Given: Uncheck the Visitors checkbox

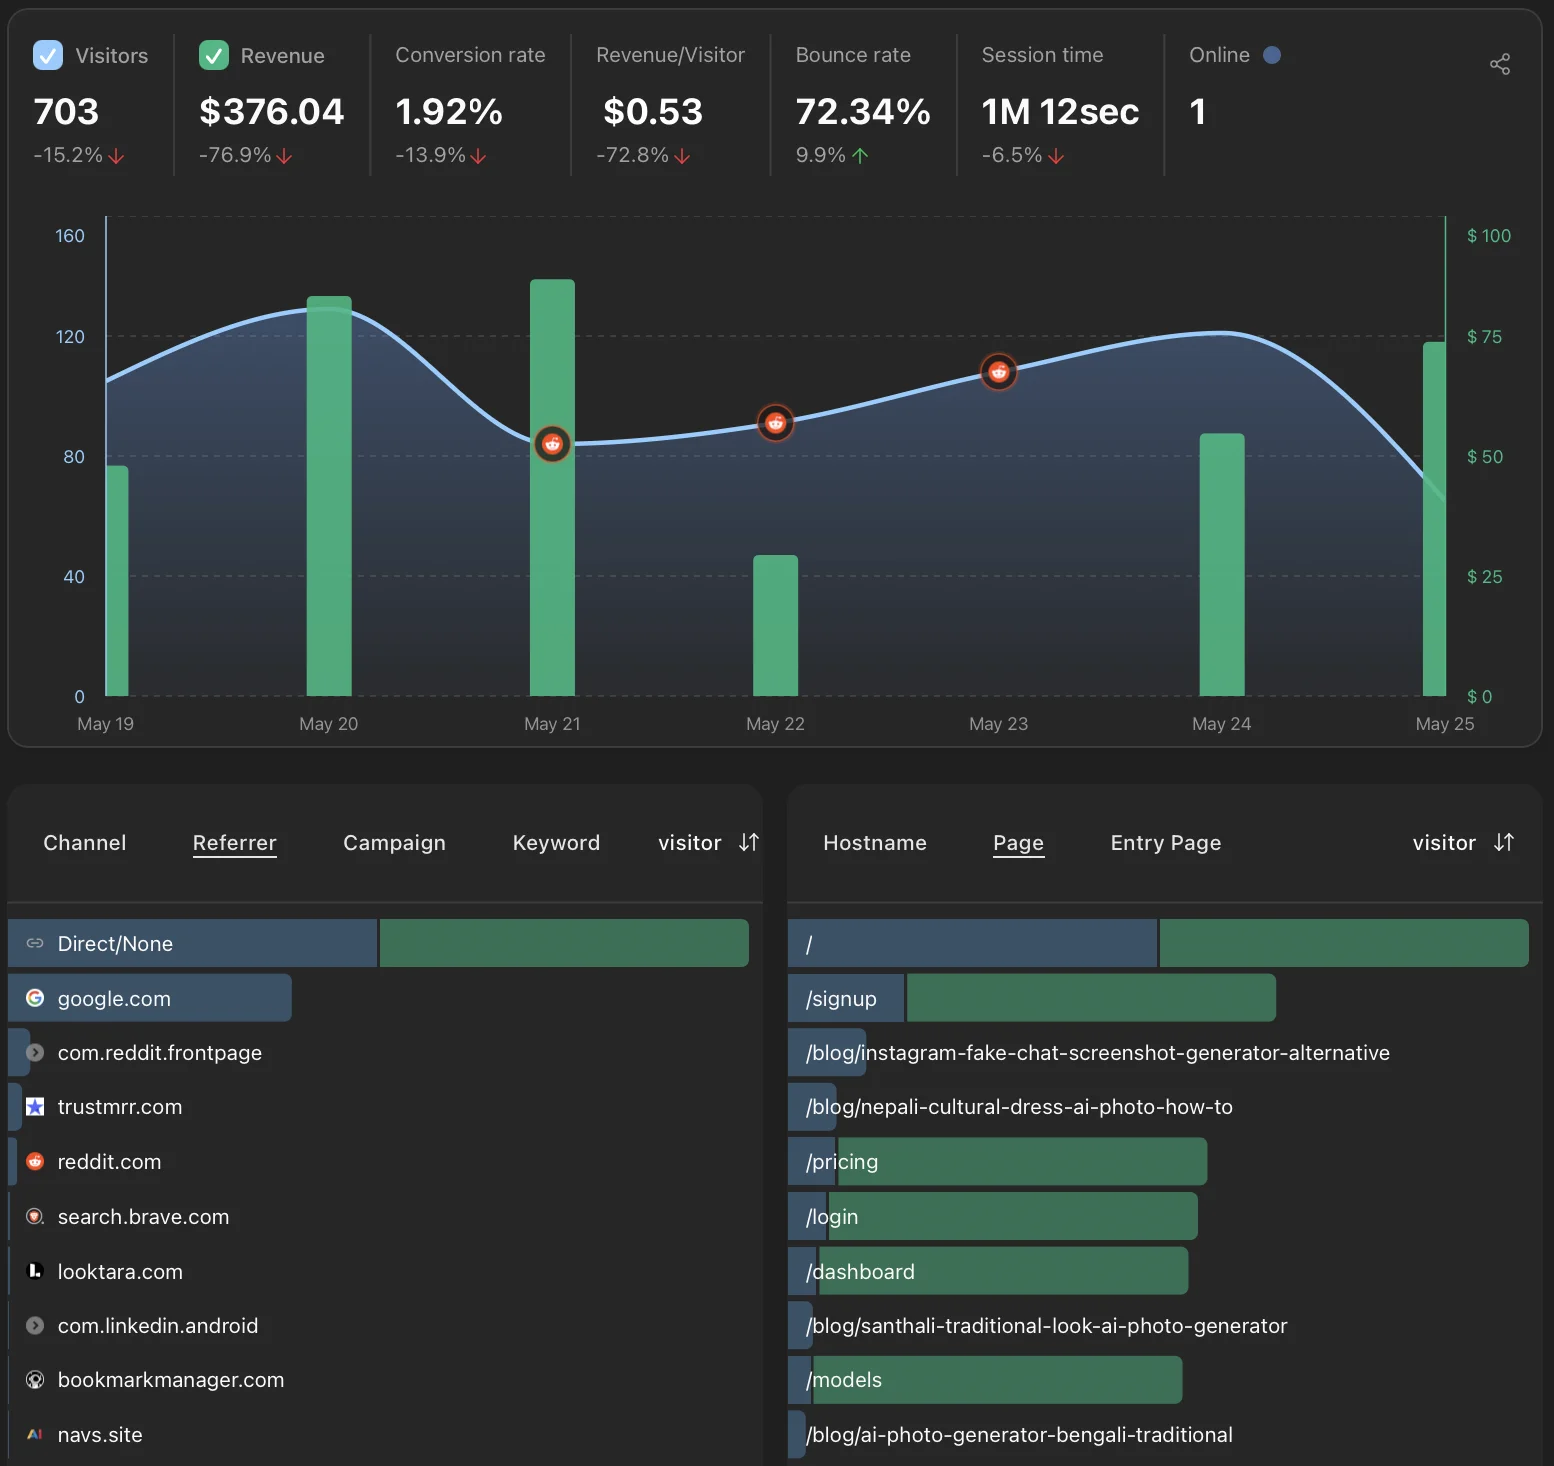Looking at the screenshot, I should 48,55.
